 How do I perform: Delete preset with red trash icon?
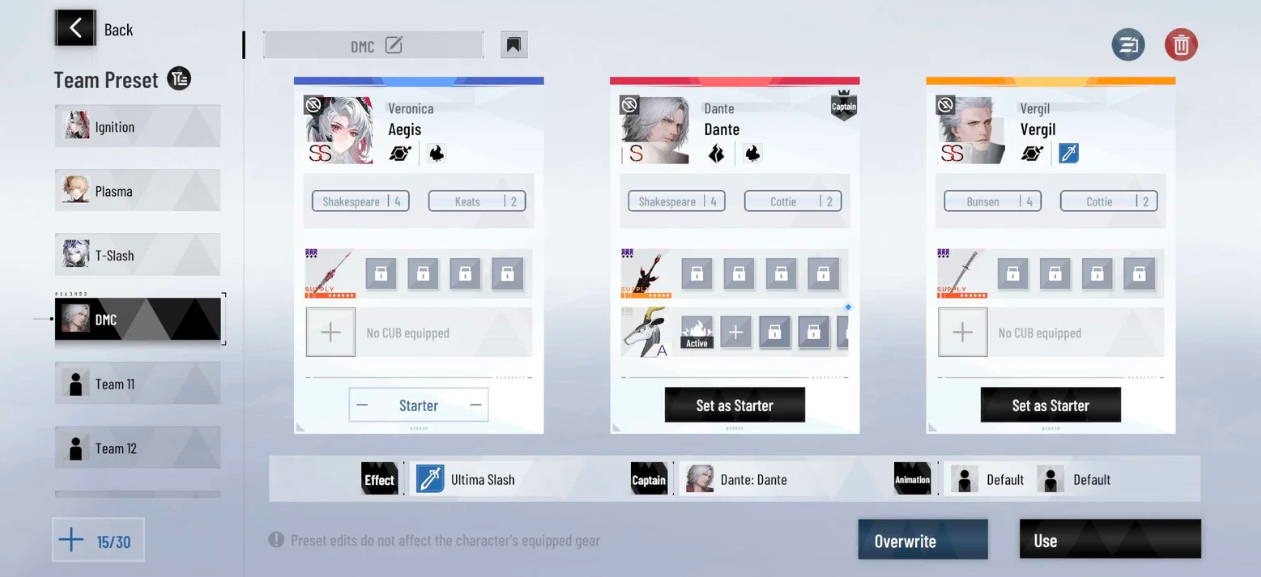click(x=1181, y=45)
